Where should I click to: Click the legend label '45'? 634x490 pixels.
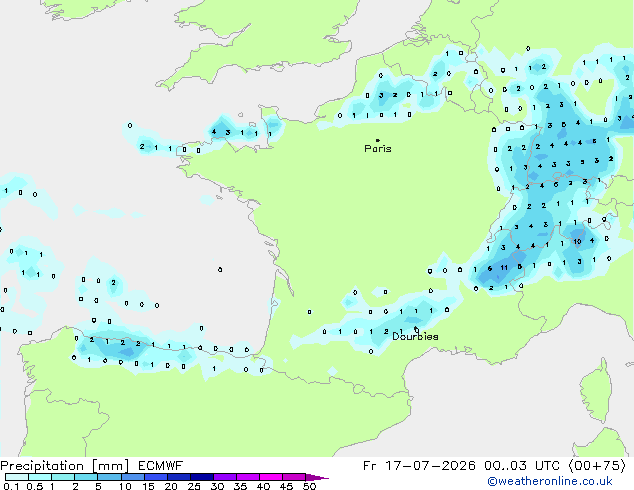point(286,486)
